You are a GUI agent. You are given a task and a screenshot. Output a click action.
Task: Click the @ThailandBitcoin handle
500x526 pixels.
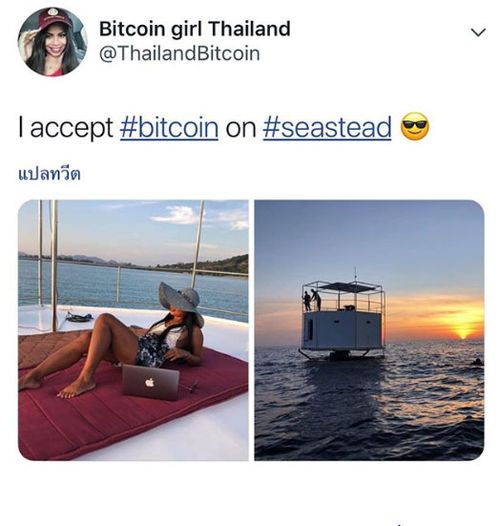[179, 54]
